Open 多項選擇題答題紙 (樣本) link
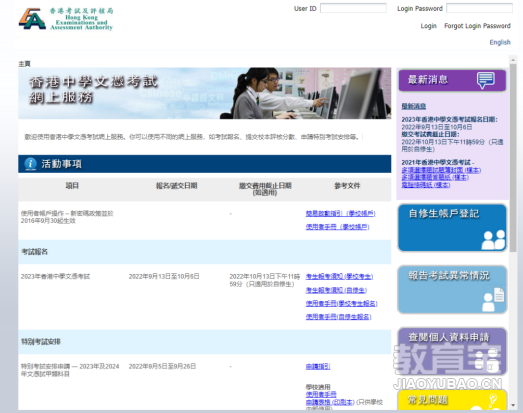523x413 pixels. (435, 177)
